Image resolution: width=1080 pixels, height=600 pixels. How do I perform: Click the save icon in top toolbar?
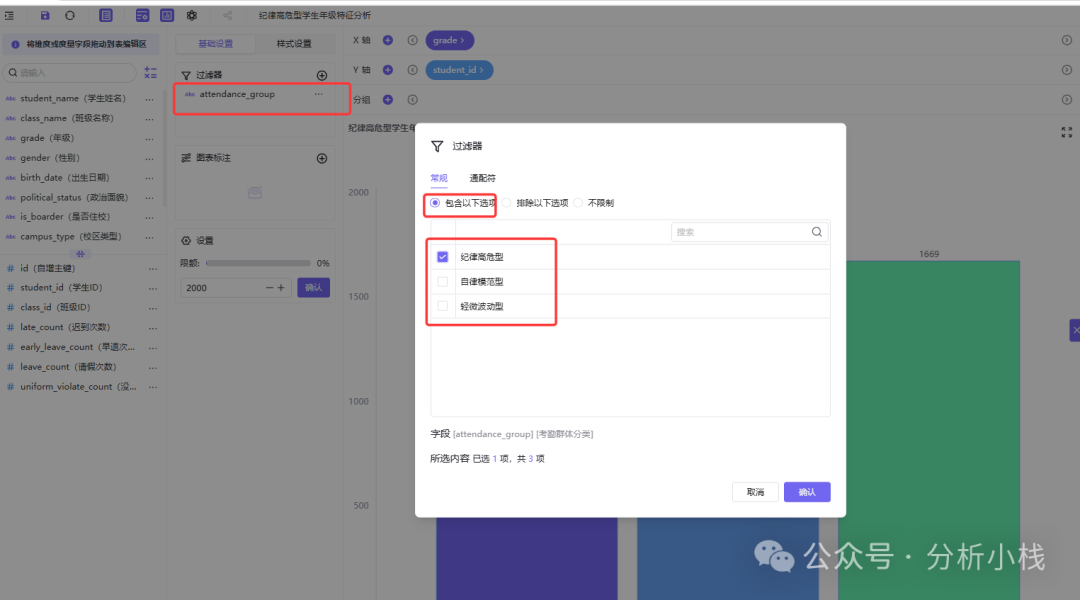[x=45, y=15]
